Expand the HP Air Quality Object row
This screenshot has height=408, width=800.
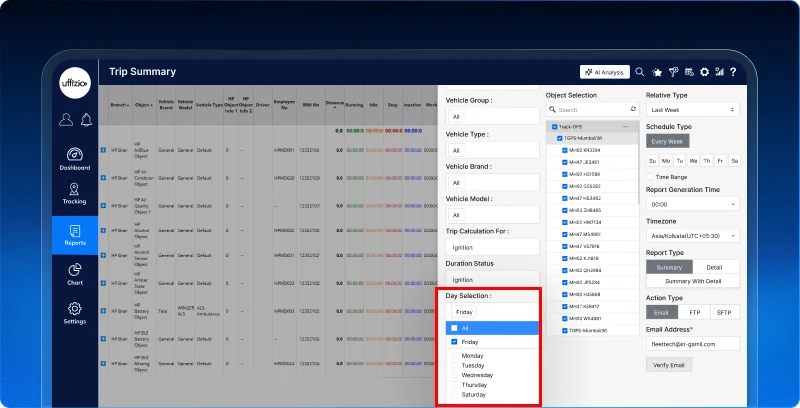tap(104, 206)
